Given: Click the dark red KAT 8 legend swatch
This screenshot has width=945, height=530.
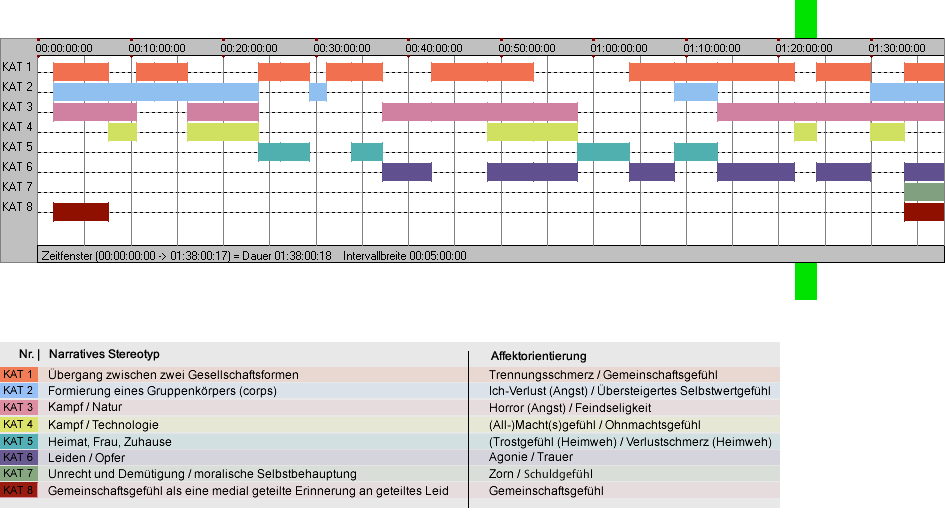Looking at the screenshot, I should [x=19, y=490].
